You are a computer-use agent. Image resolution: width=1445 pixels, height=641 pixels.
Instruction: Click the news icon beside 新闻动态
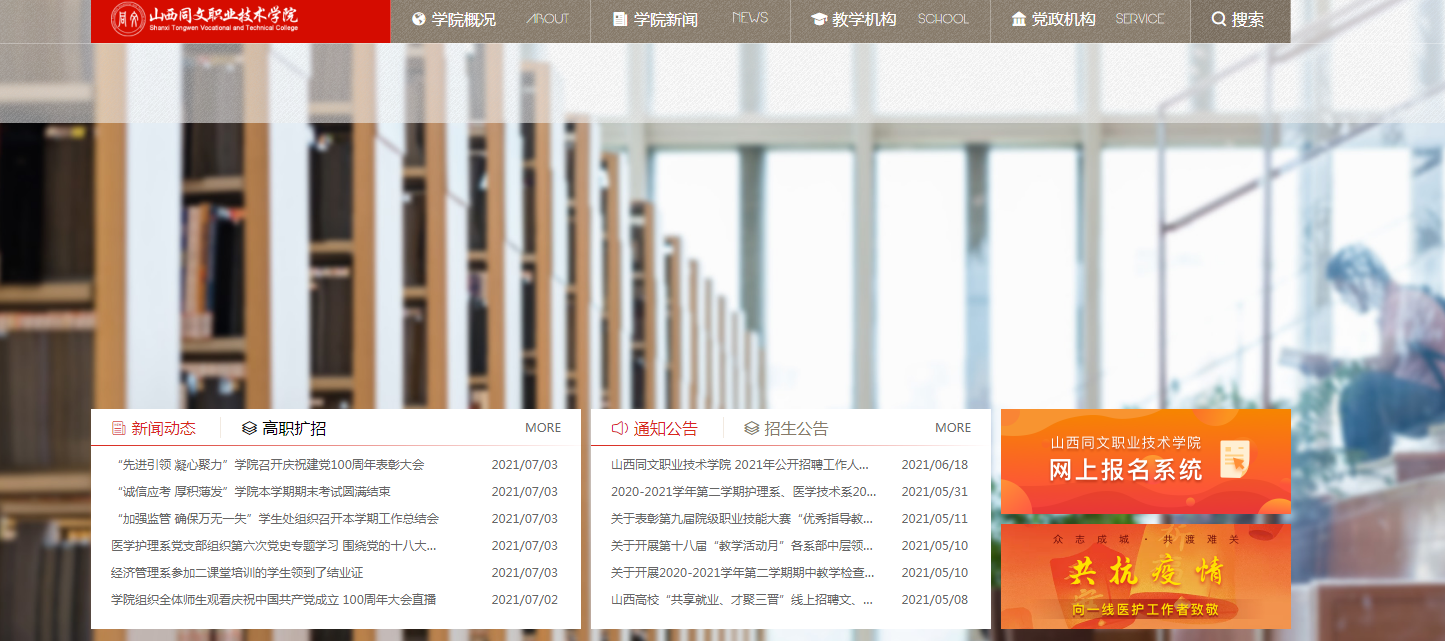[x=119, y=428]
